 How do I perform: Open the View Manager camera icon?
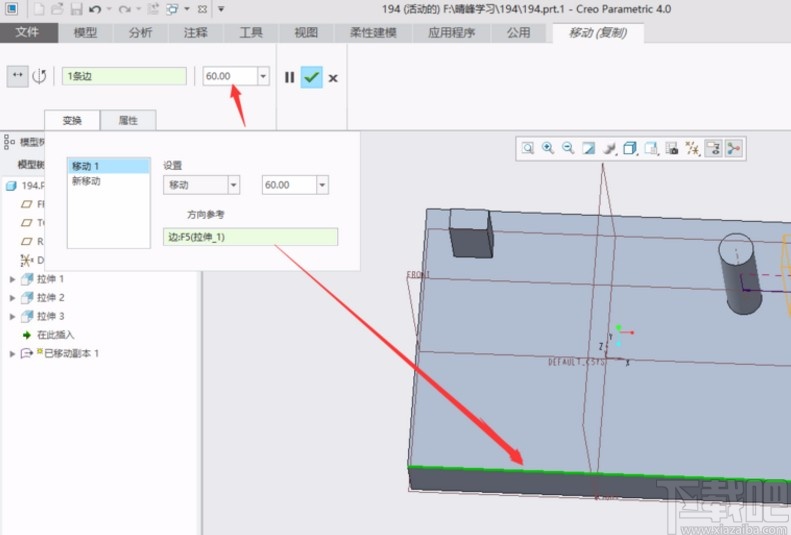coord(672,148)
